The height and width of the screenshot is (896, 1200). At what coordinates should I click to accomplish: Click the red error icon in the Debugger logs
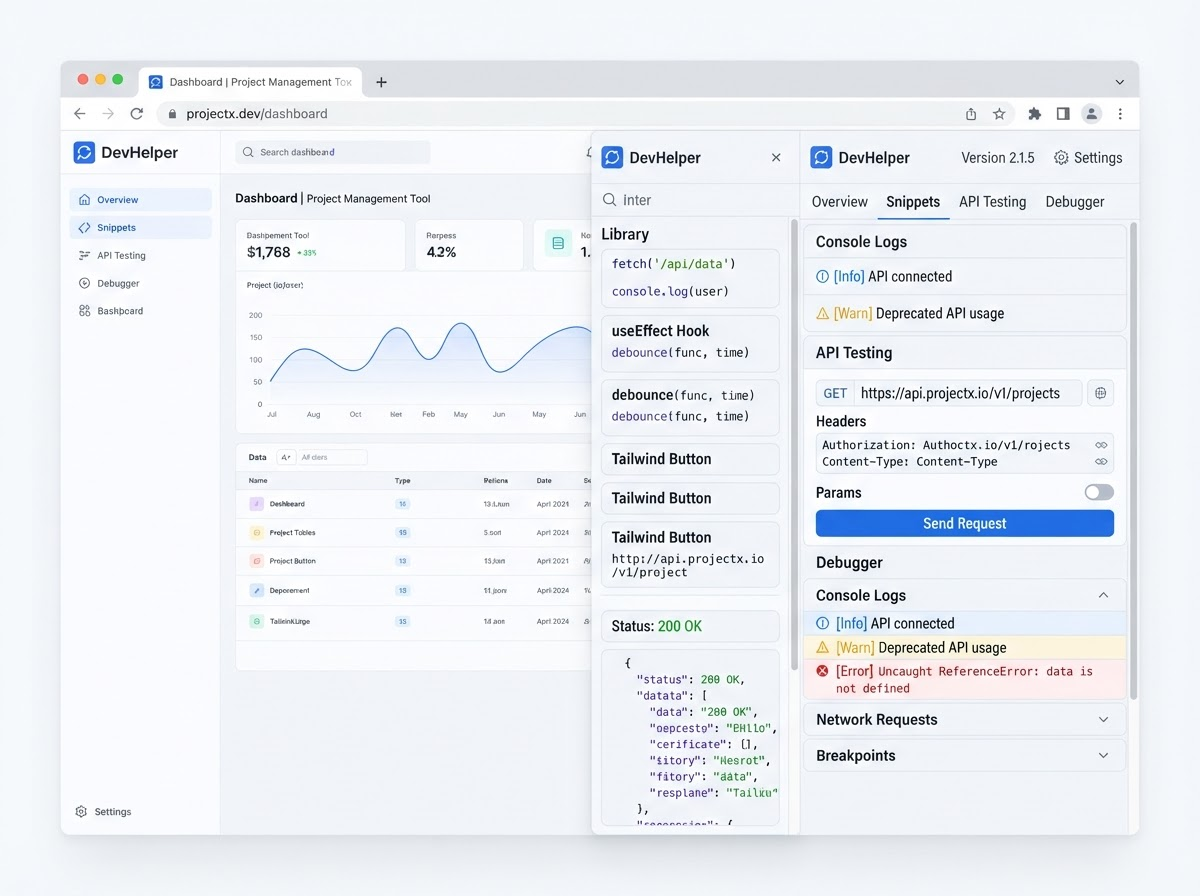(823, 671)
